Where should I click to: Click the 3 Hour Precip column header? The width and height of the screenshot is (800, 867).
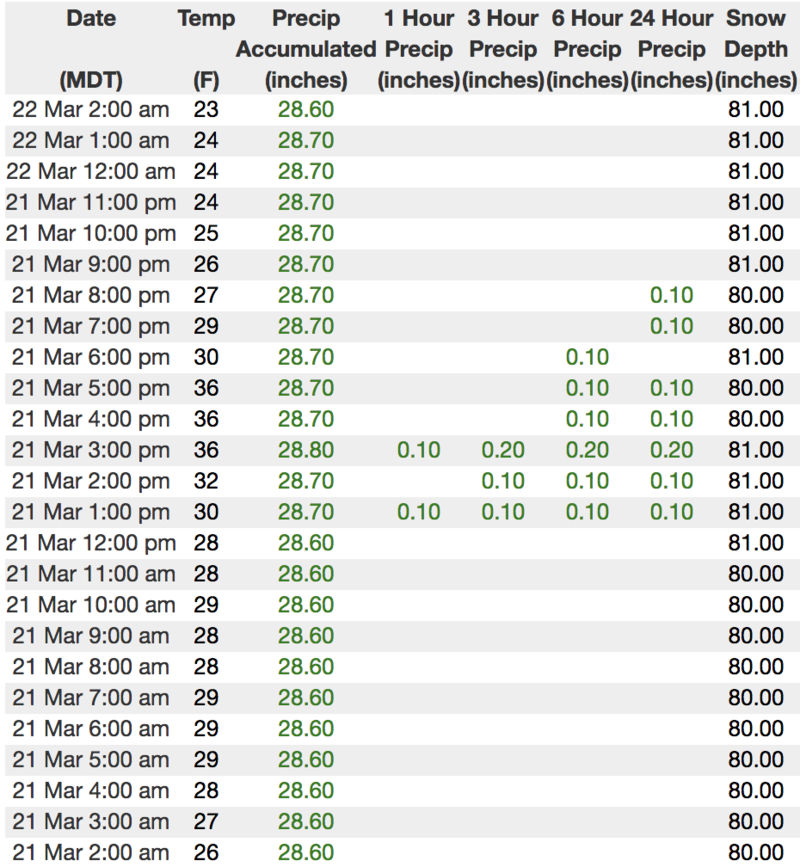503,48
